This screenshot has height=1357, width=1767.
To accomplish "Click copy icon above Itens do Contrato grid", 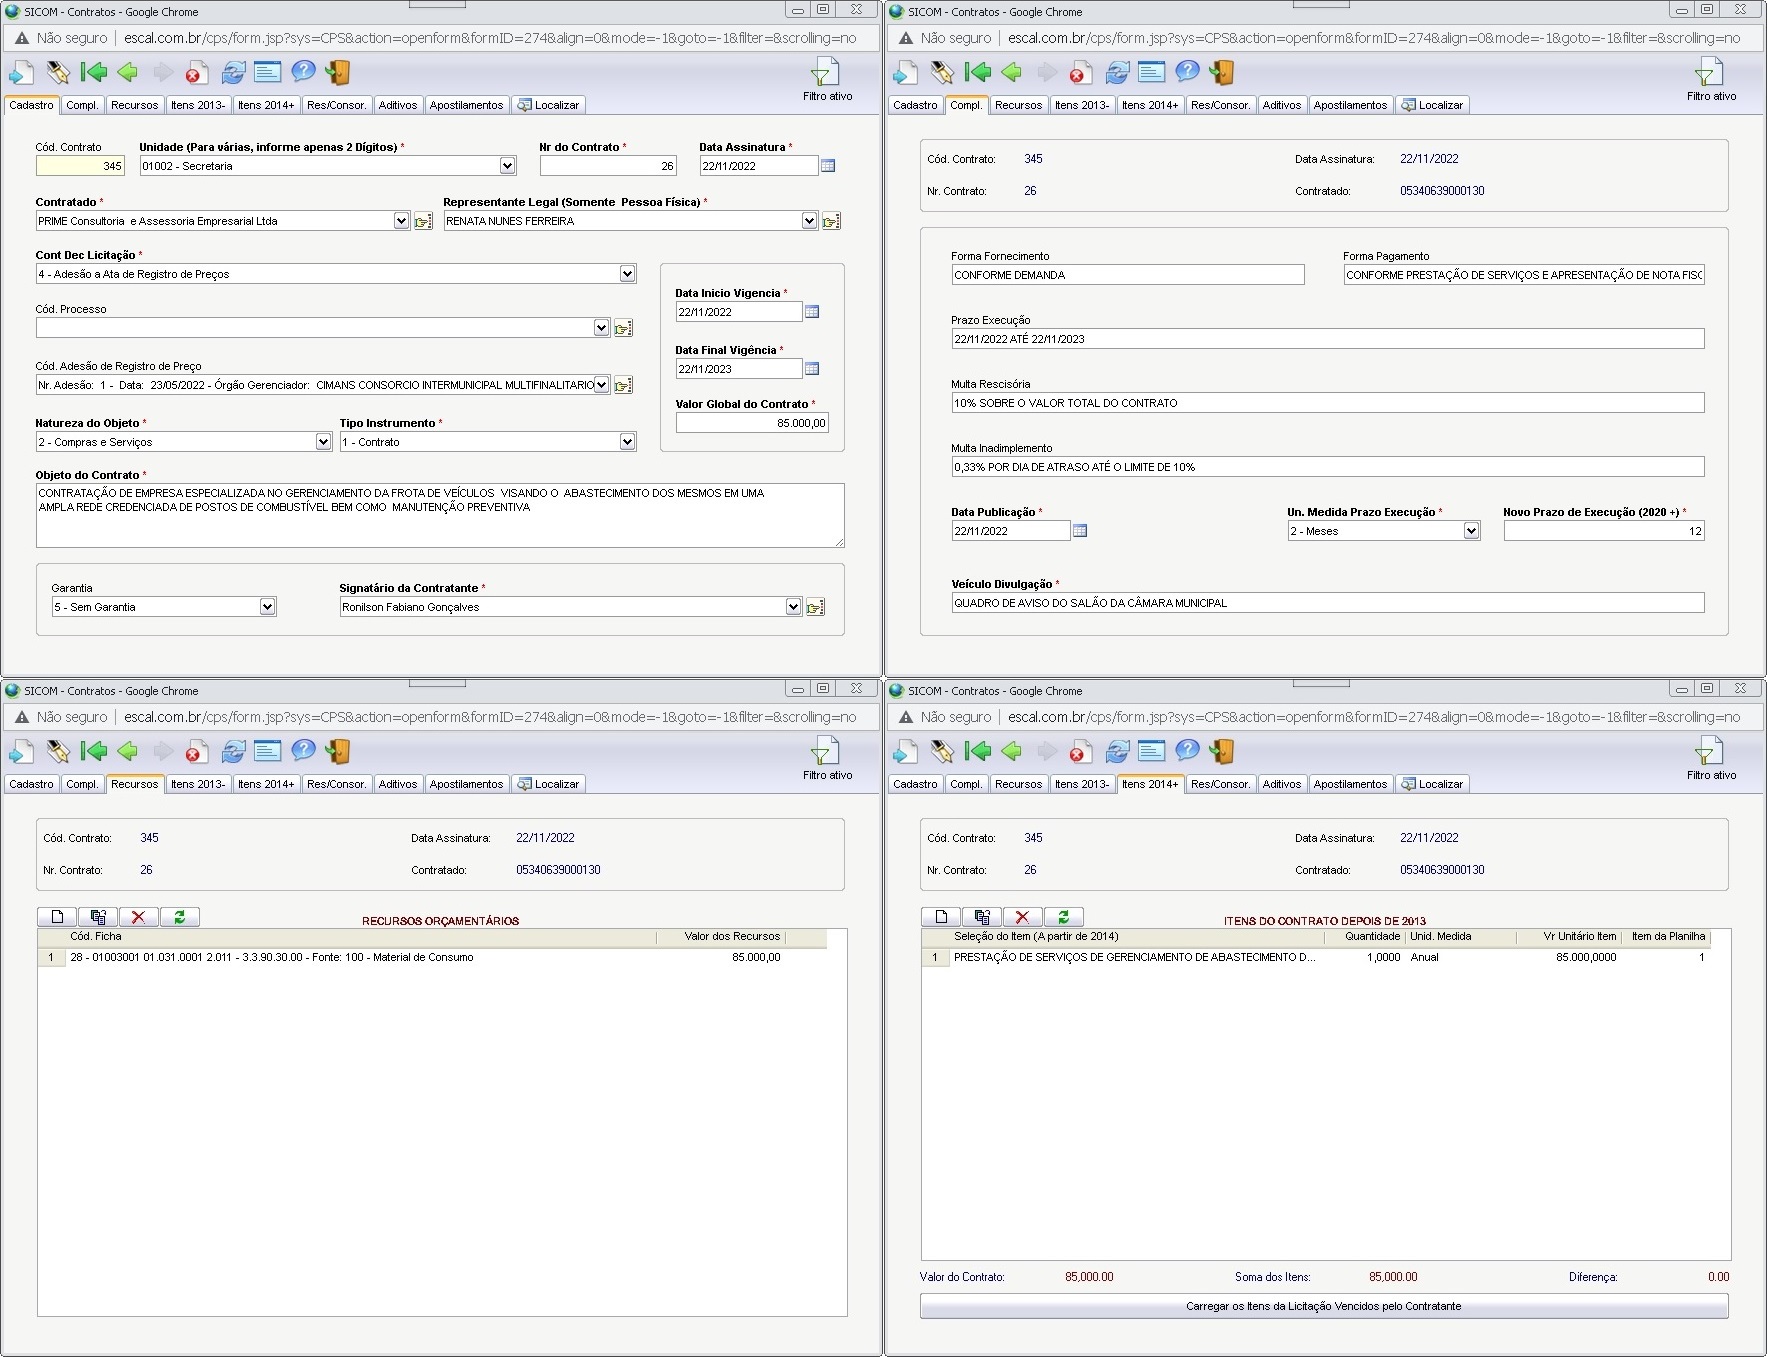I will point(982,917).
